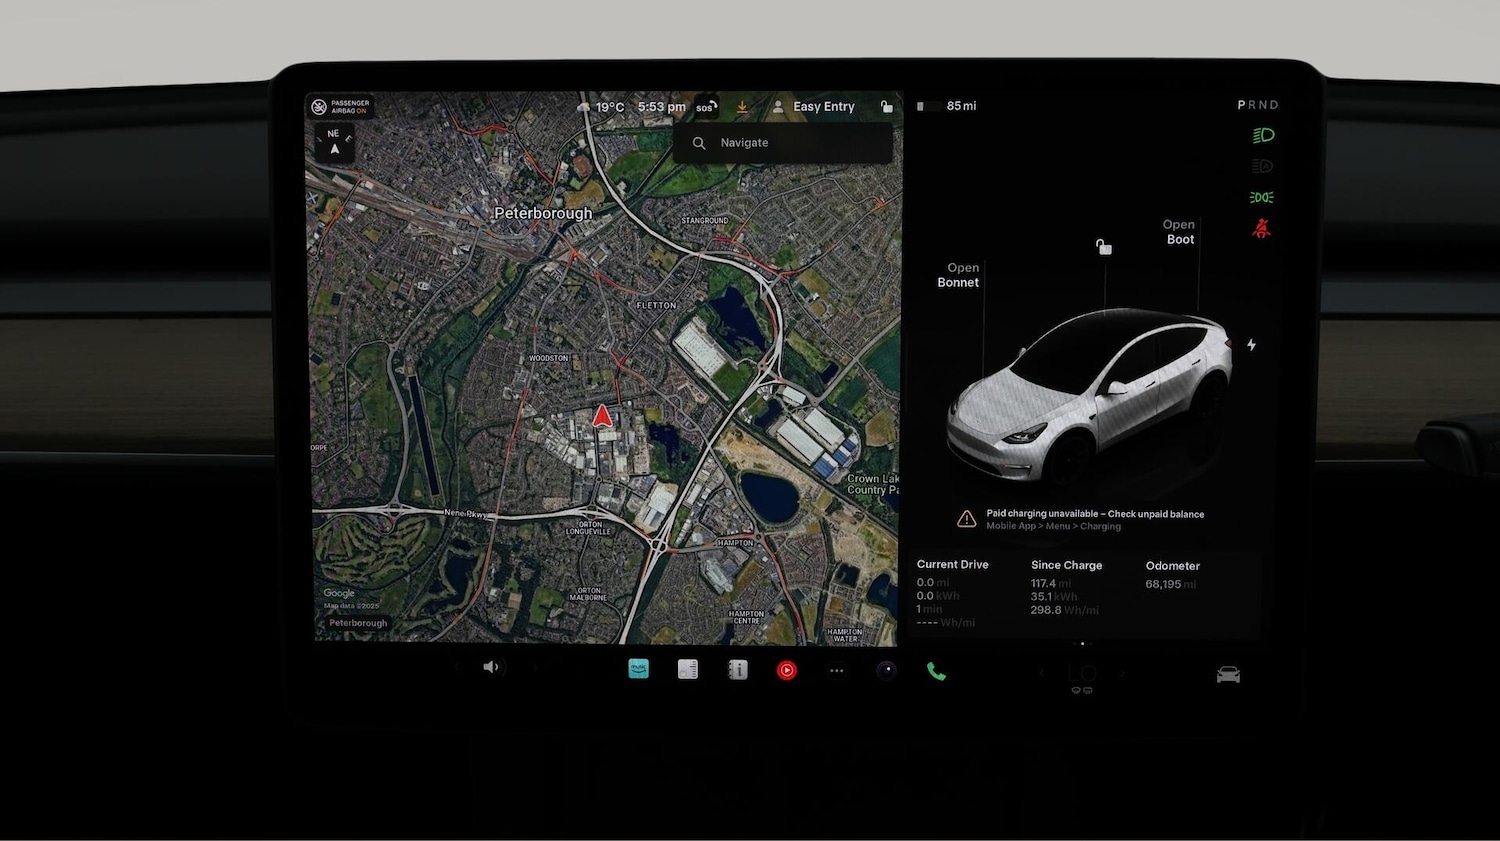Open the Amazon Music app icon
This screenshot has width=1500, height=841.
pos(638,670)
